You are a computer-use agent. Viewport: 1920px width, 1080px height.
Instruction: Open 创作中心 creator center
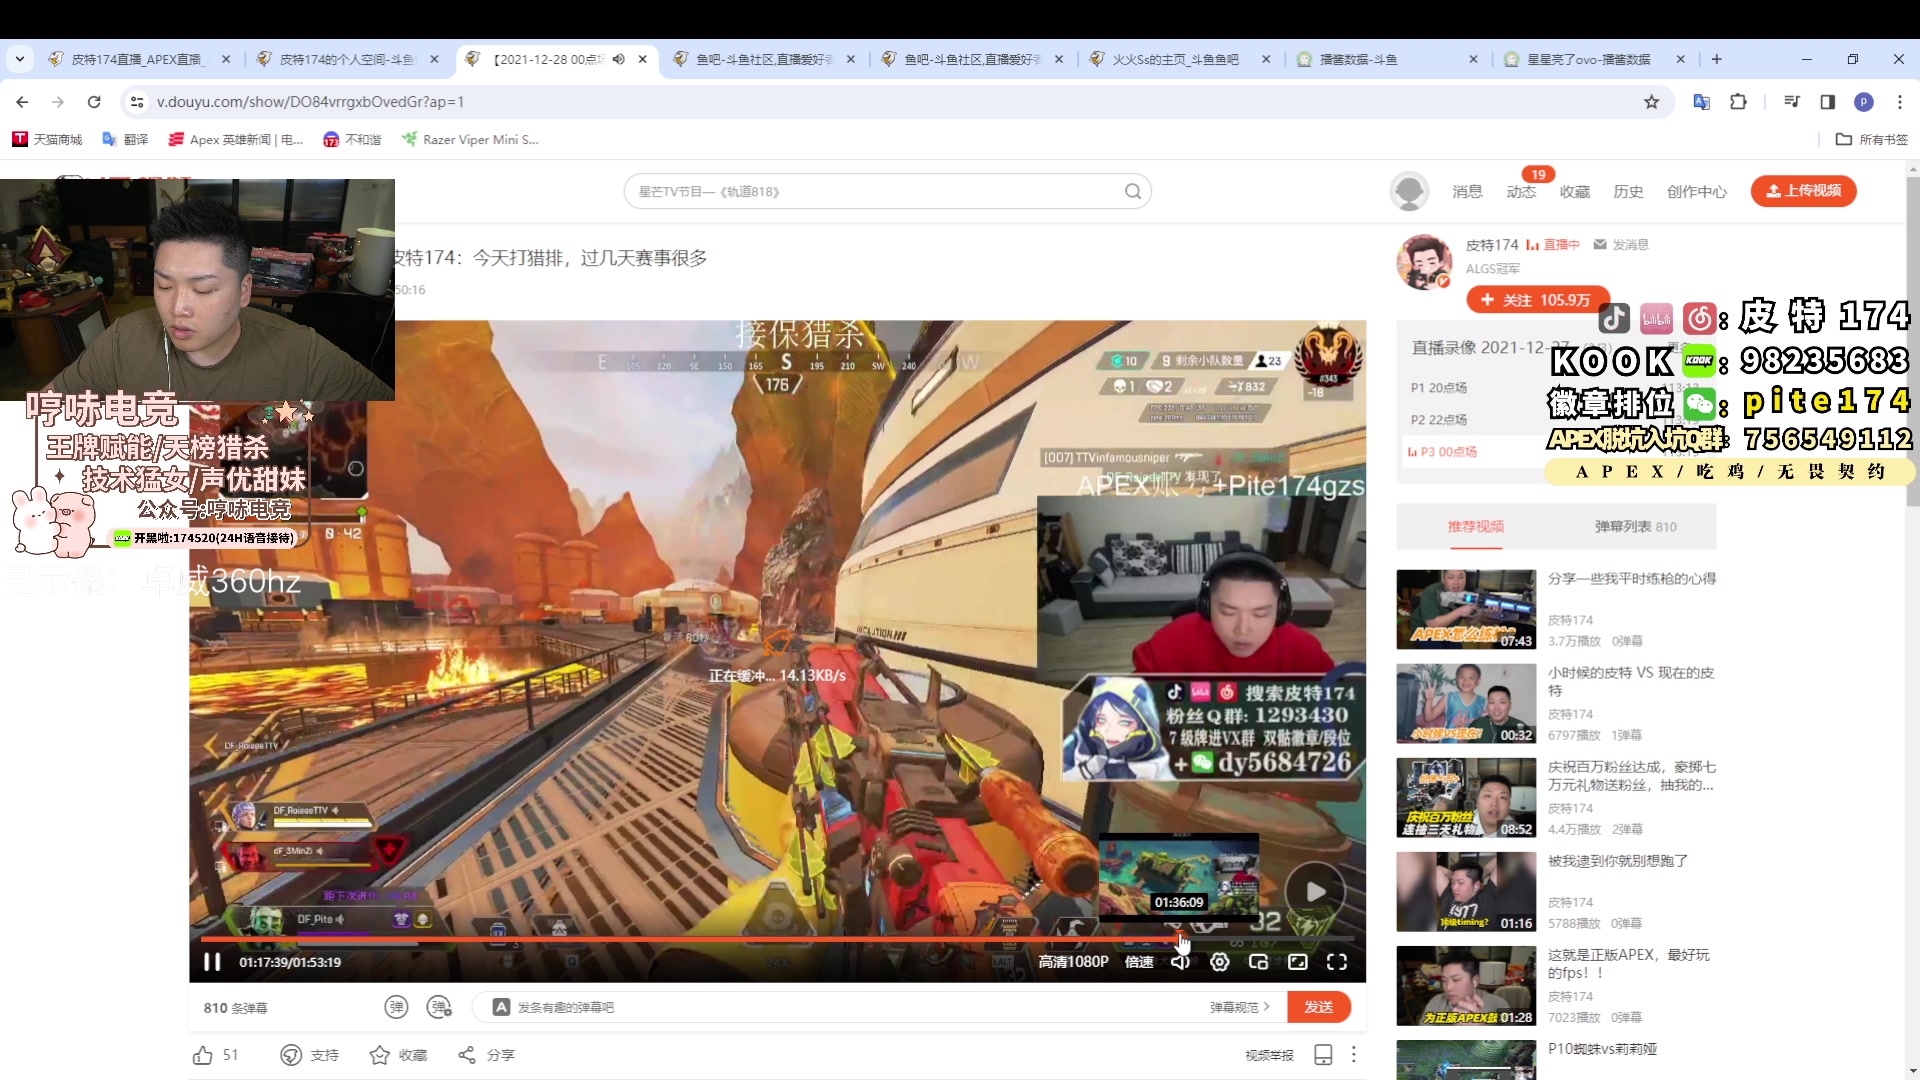(x=1697, y=191)
